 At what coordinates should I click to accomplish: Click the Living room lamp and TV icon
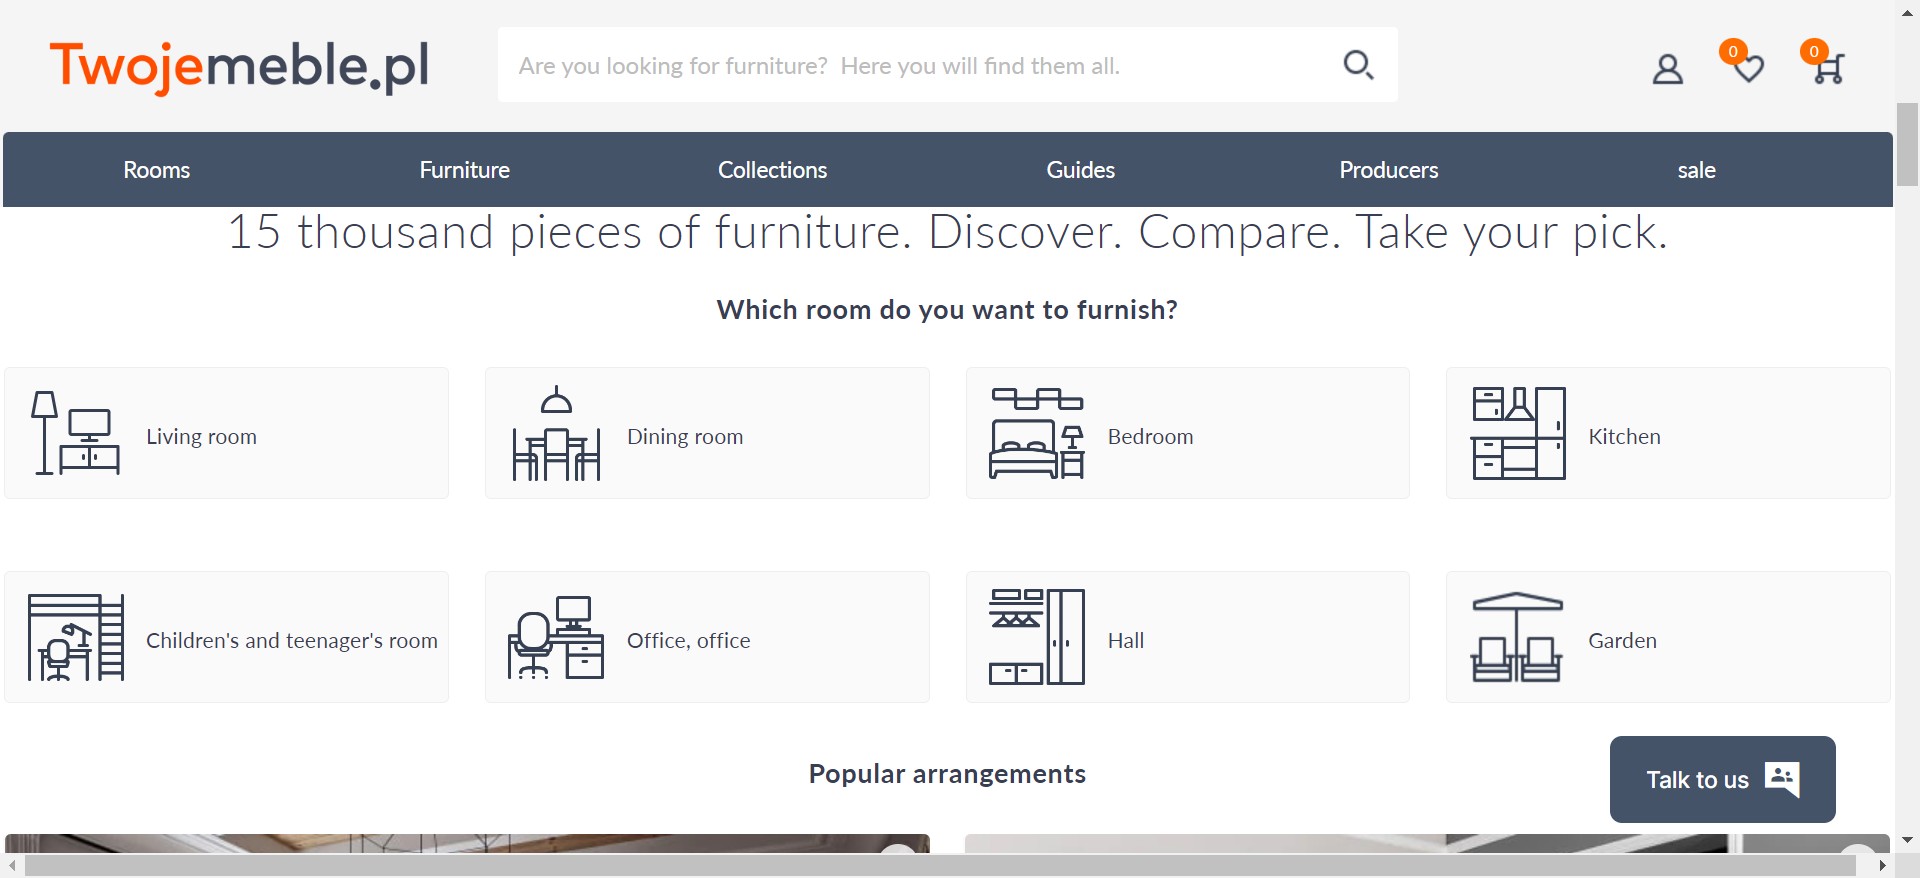(x=76, y=433)
